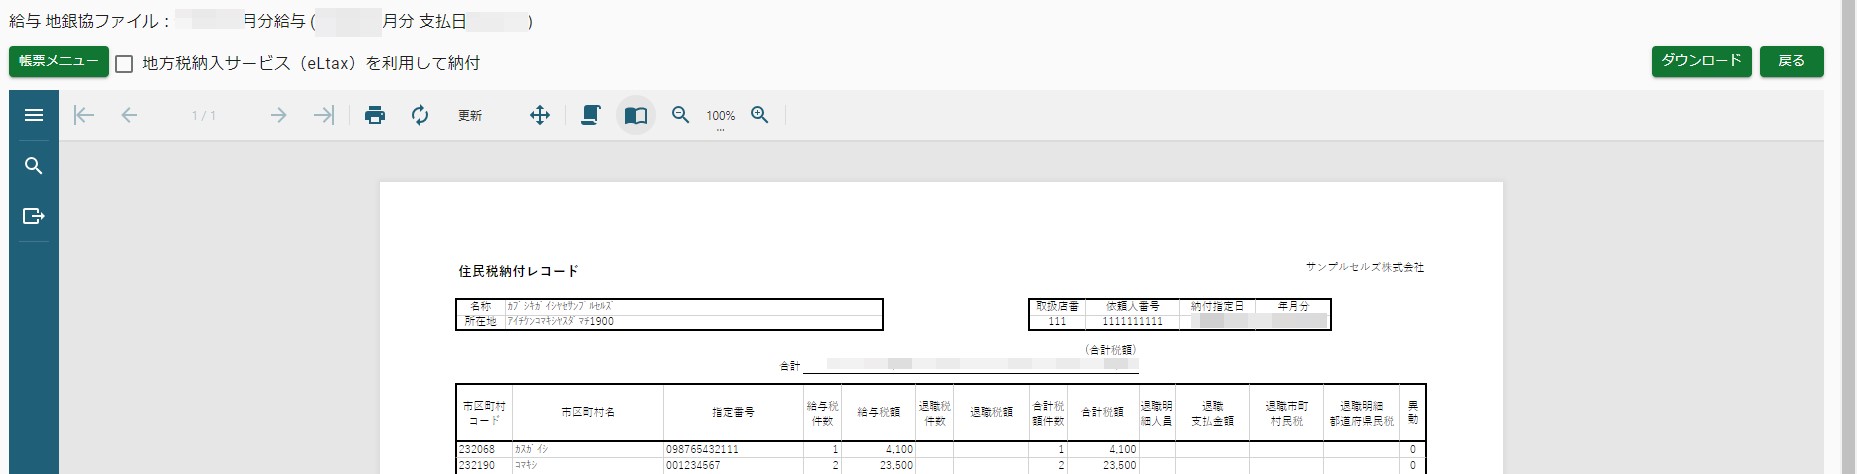Image resolution: width=1857 pixels, height=474 pixels.
Task: Click the 111 取扱店番 value
Action: (1057, 322)
